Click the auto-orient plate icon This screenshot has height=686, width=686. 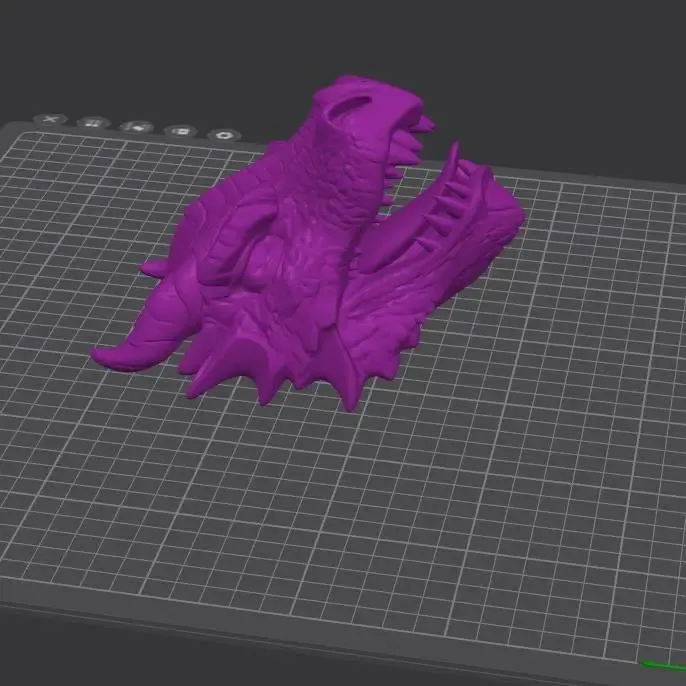tap(93, 123)
